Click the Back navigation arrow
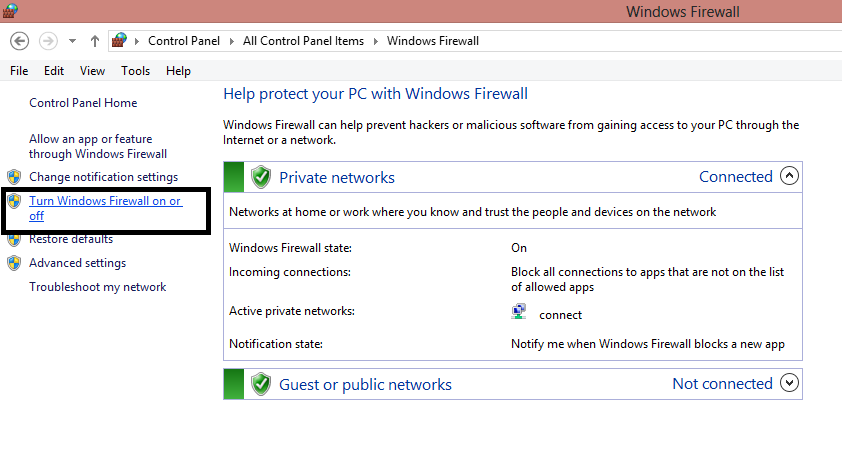The height and width of the screenshot is (460, 842). click(20, 41)
